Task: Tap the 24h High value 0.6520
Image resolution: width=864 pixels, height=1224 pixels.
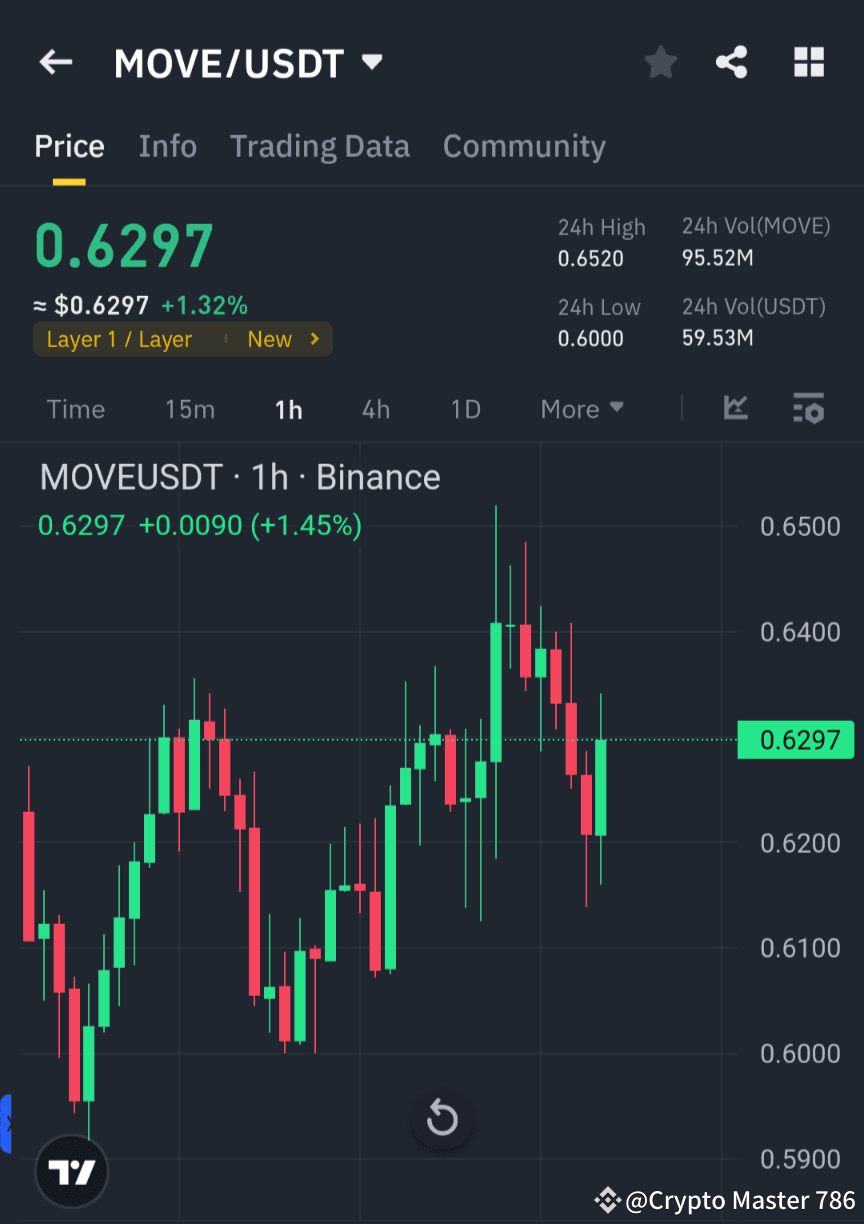Action: pos(589,258)
